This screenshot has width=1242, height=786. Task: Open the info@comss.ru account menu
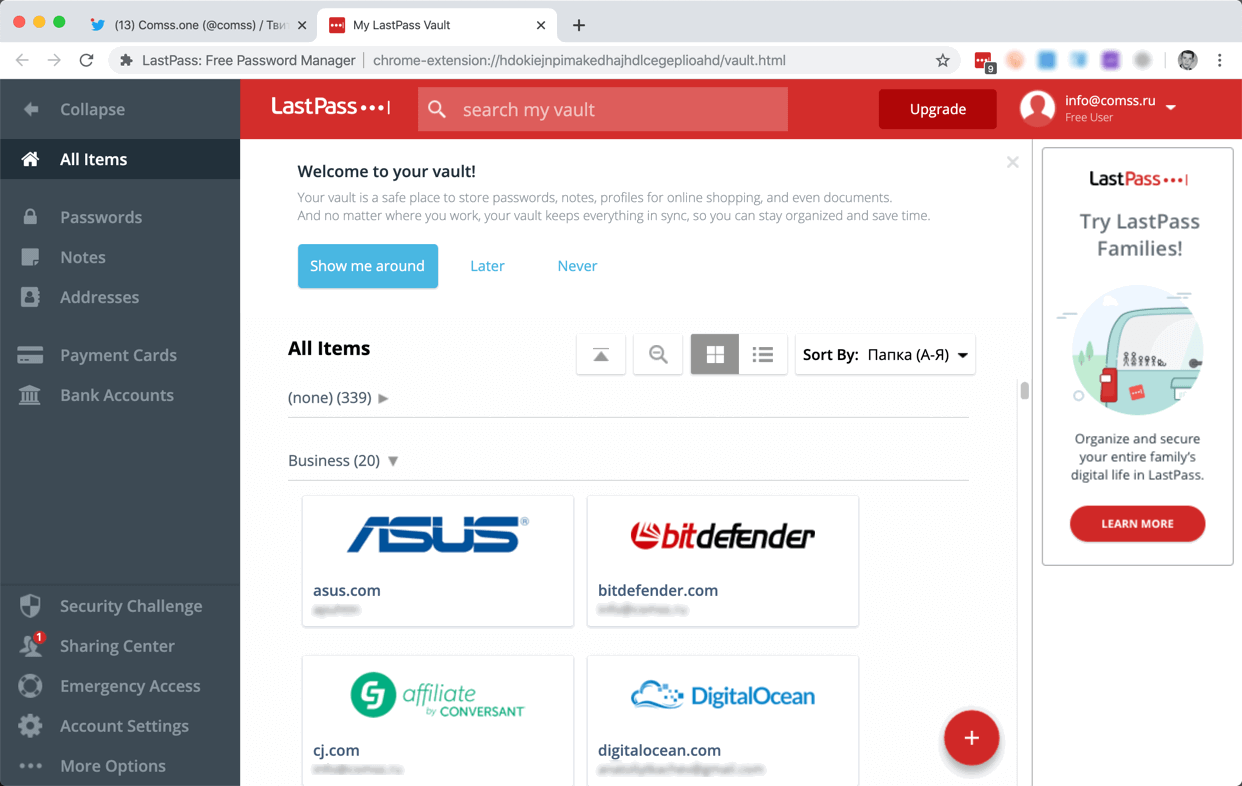pyautogui.click(x=1098, y=108)
